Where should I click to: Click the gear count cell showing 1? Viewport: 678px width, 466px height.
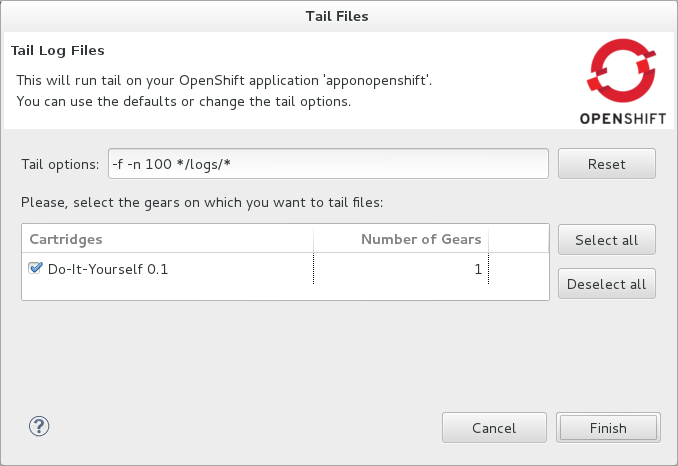coord(477,269)
